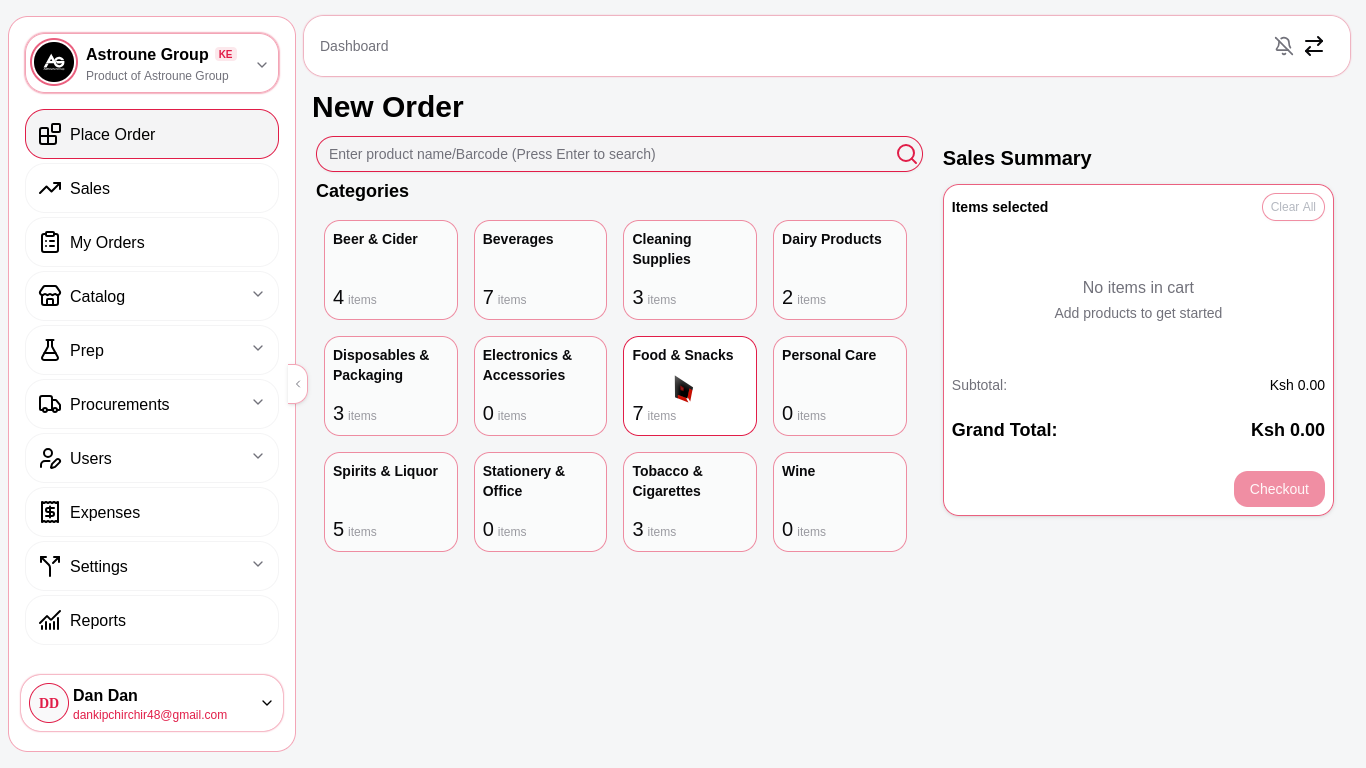Viewport: 1366px width, 768px height.
Task: Expand the Prep menu chevron
Action: 258,348
